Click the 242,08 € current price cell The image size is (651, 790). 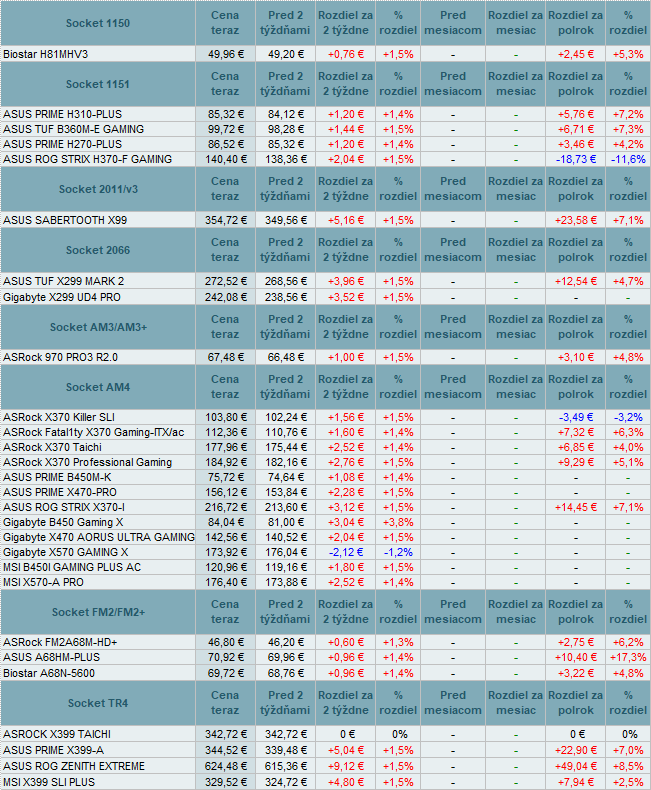coord(226,297)
